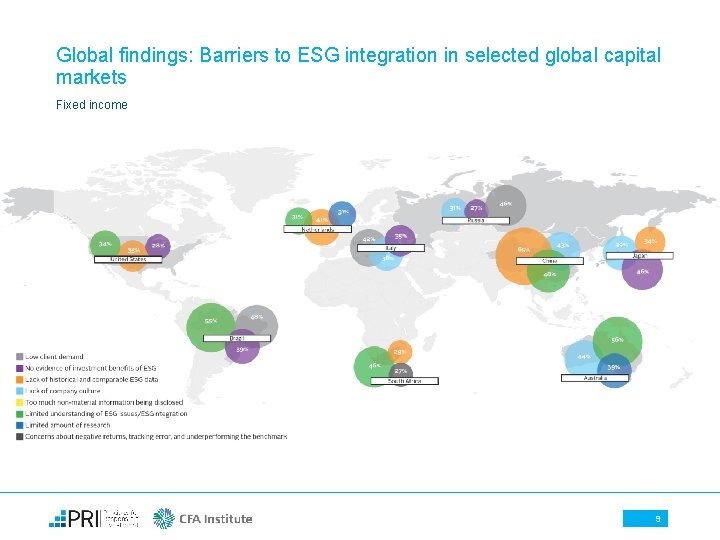The height and width of the screenshot is (540, 720).
Task: Click 'Concerns about negative returns, tracking error' text
Action: [x=156, y=437]
